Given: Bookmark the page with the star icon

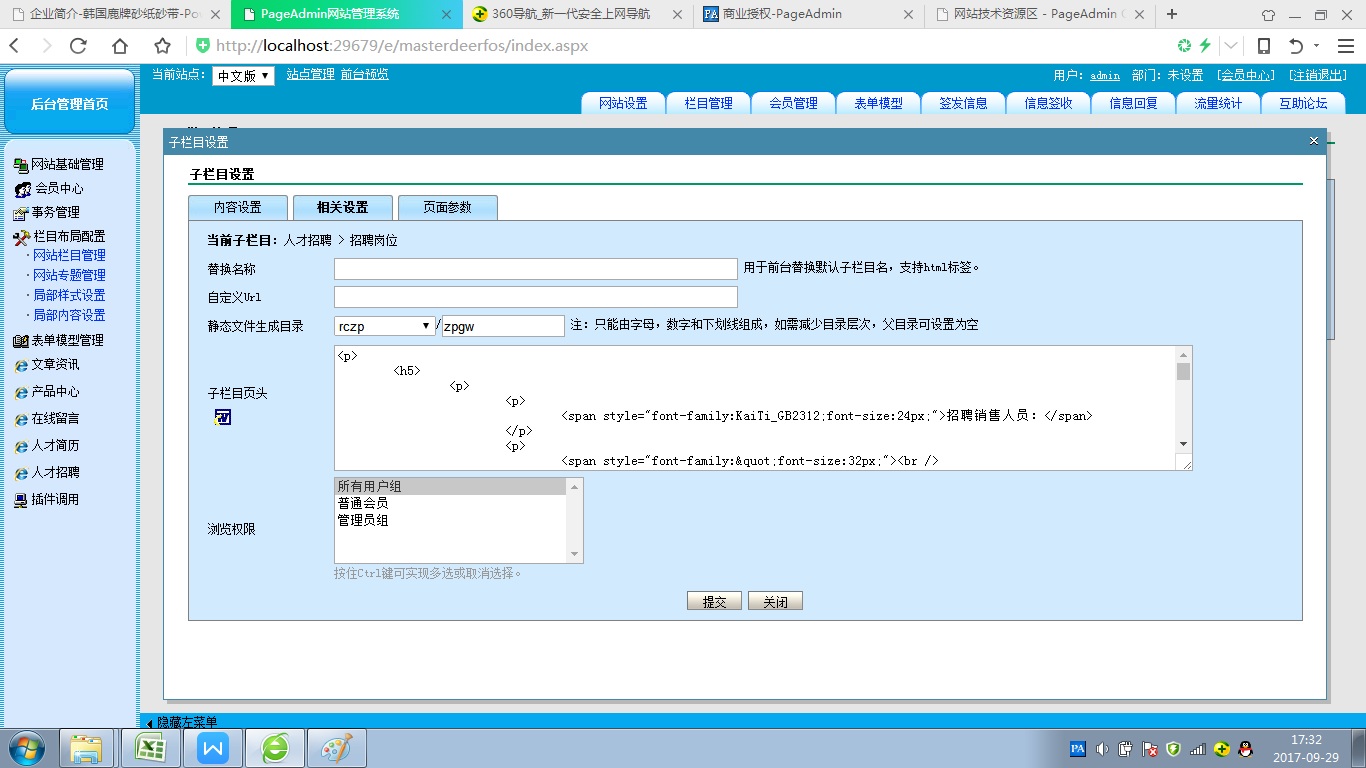Looking at the screenshot, I should pos(162,46).
